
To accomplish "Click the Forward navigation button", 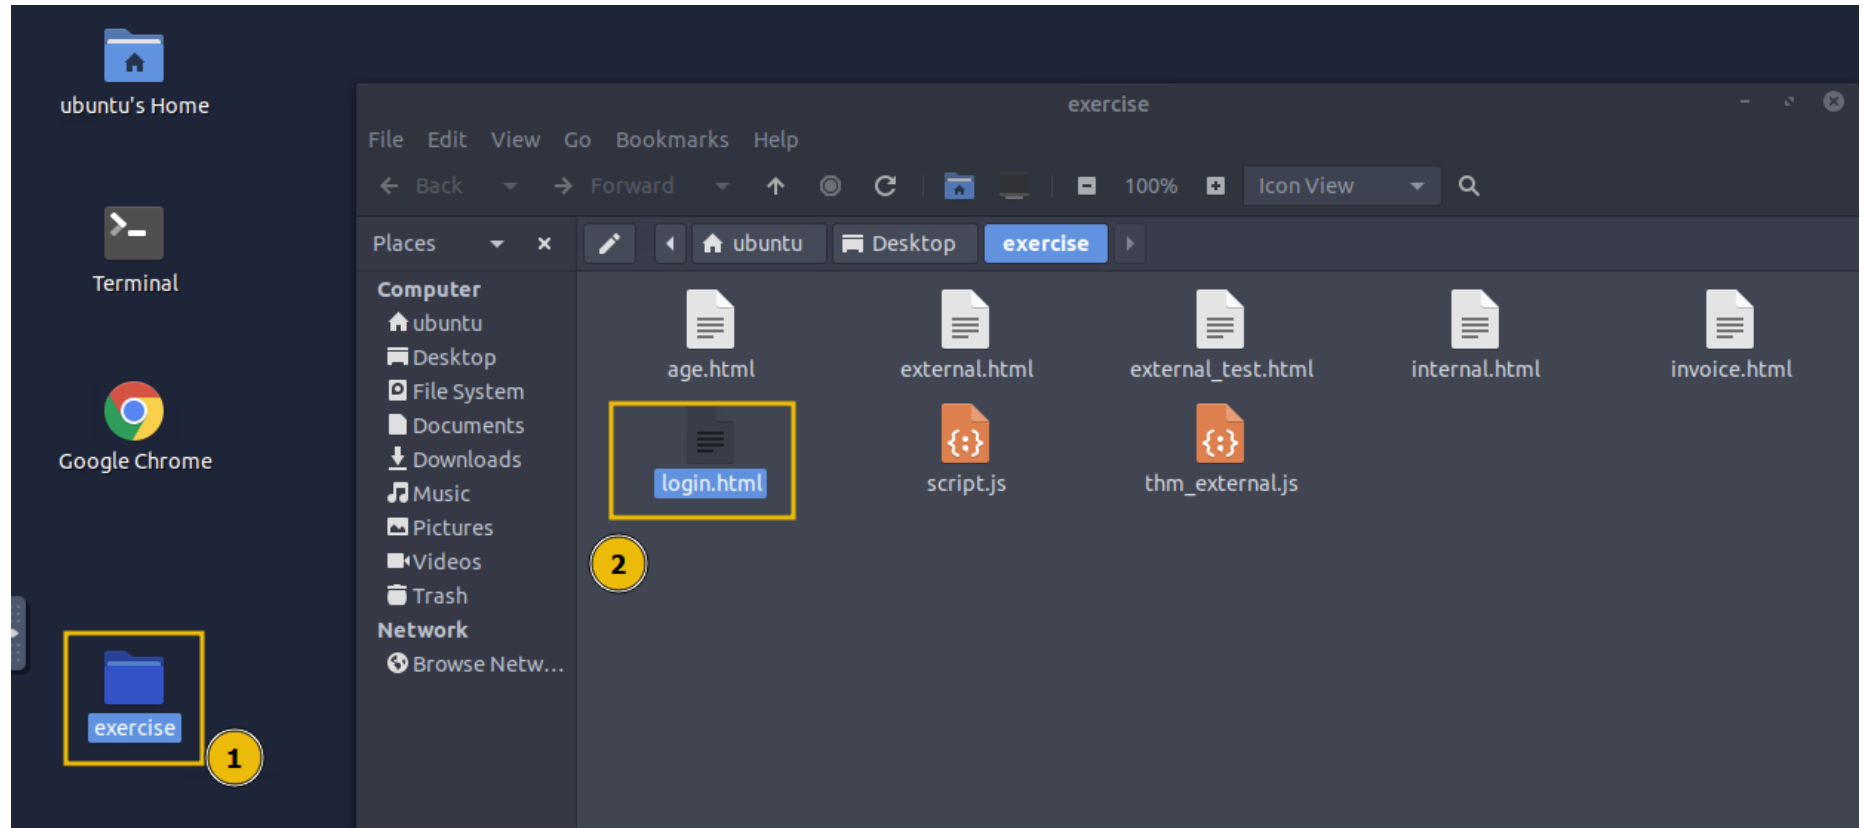I will tap(614, 186).
